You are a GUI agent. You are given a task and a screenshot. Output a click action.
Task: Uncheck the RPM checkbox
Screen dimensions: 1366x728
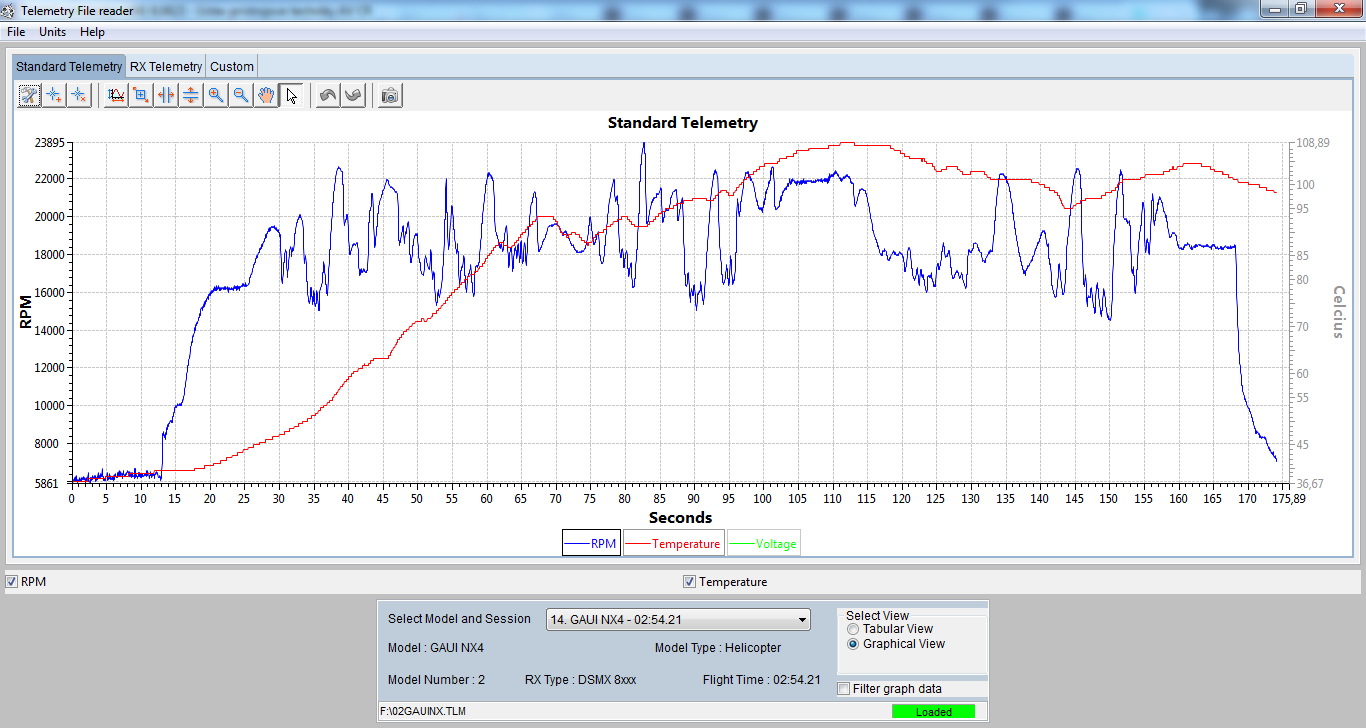coord(12,582)
